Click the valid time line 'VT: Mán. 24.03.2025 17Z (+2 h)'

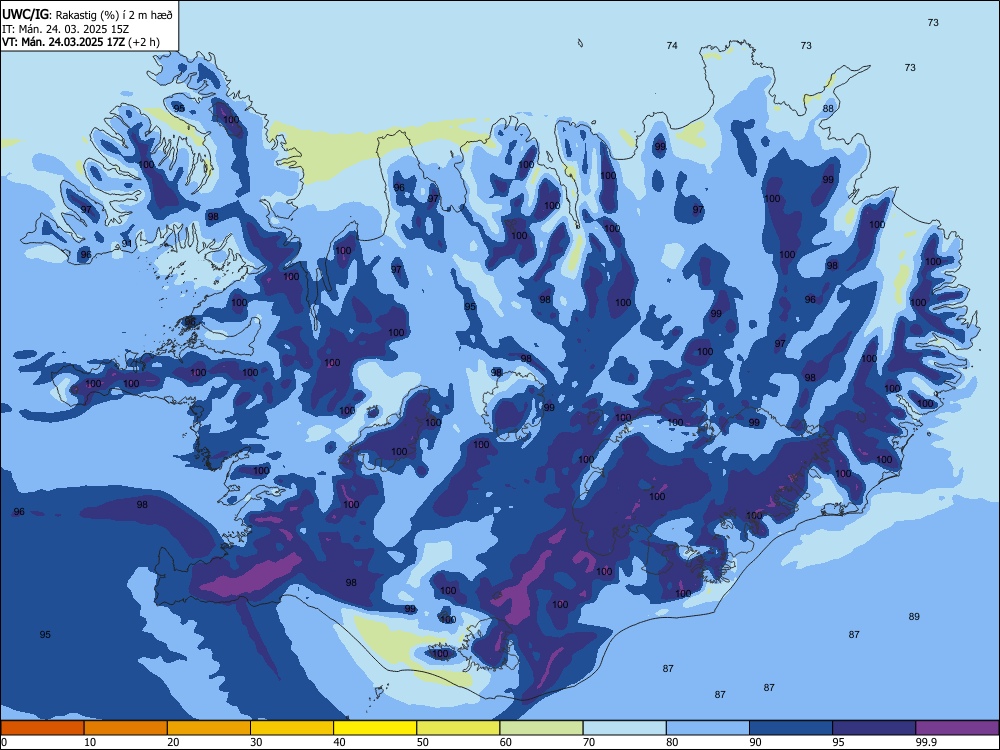point(81,42)
